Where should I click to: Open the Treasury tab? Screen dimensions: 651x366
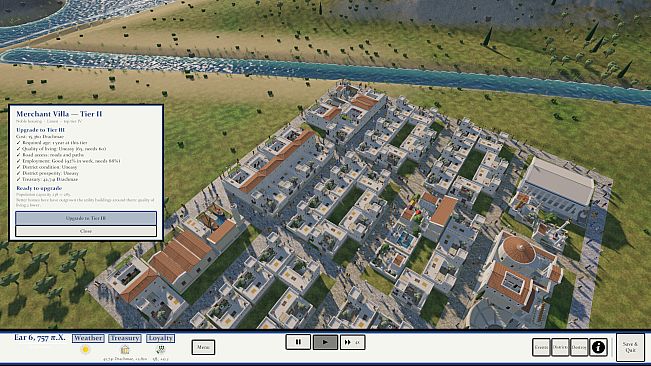pos(125,338)
